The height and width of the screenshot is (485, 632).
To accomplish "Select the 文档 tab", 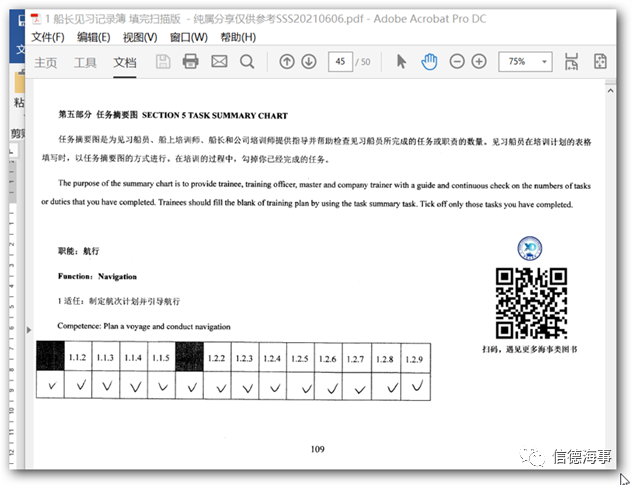I will (125, 63).
